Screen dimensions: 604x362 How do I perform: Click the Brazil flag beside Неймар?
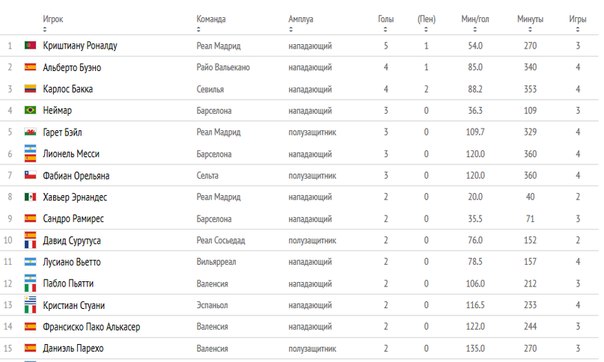point(30,110)
